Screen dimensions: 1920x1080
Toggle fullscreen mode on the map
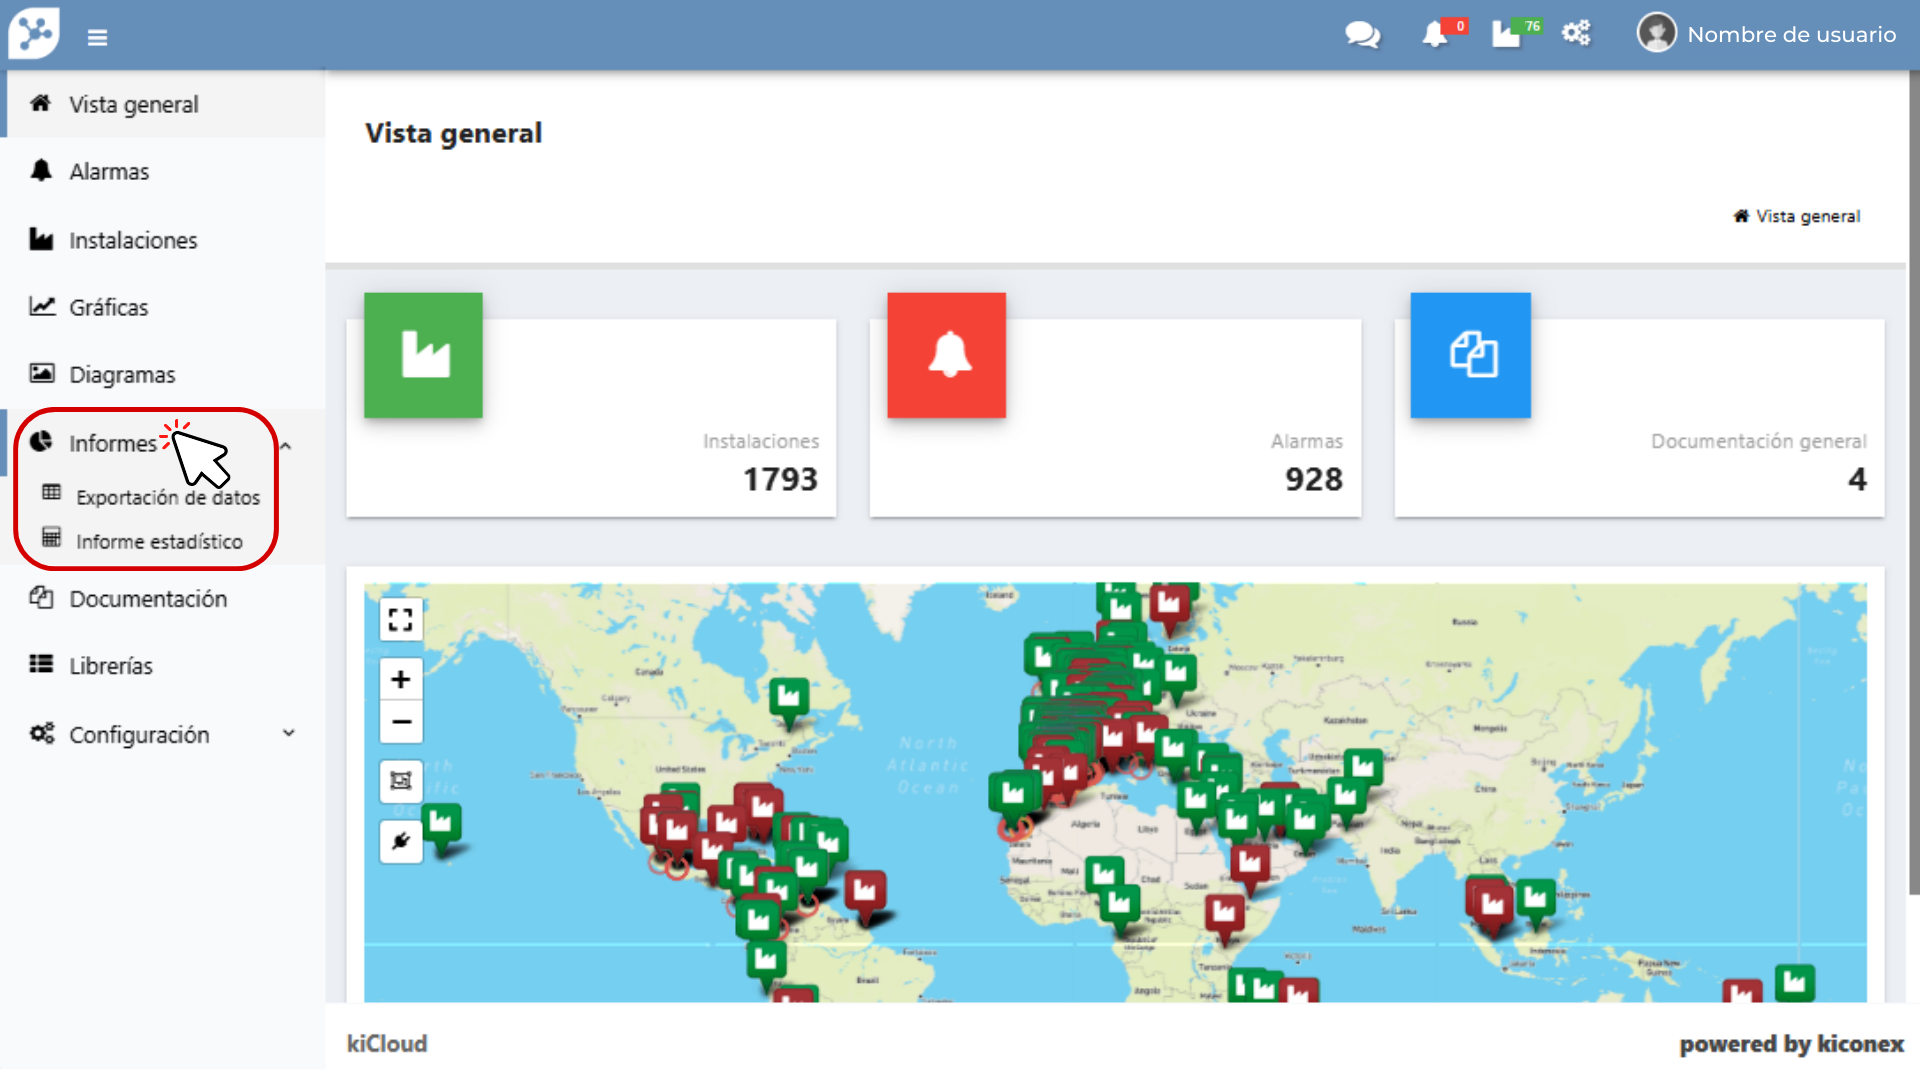[401, 620]
